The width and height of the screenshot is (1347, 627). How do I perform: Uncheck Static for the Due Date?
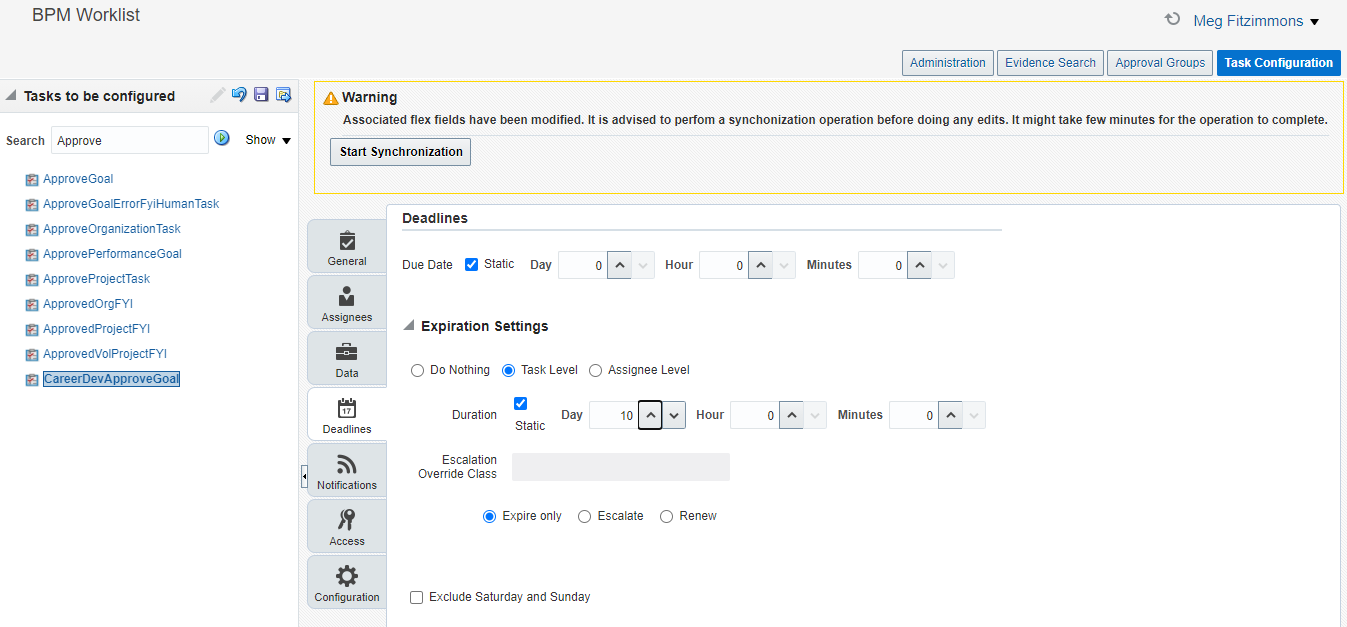pos(471,264)
